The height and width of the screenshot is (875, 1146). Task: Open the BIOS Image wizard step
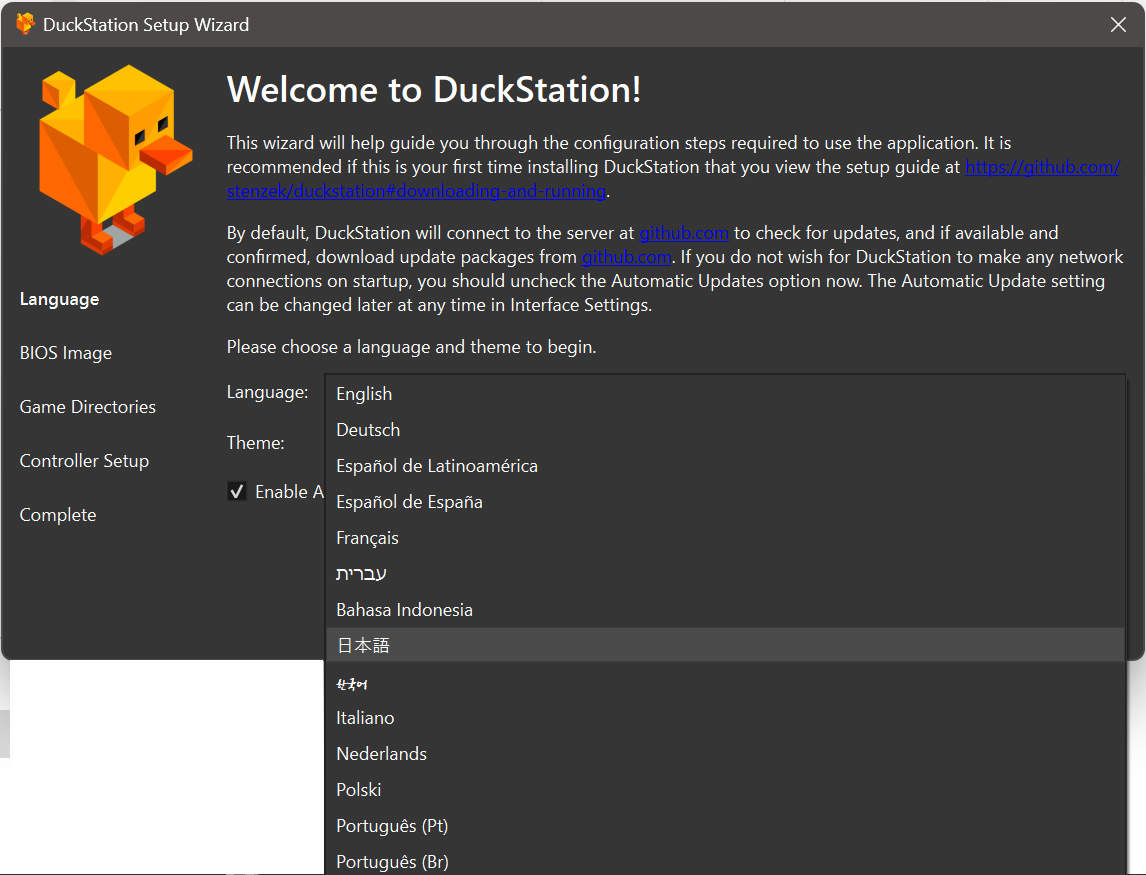pyautogui.click(x=66, y=353)
